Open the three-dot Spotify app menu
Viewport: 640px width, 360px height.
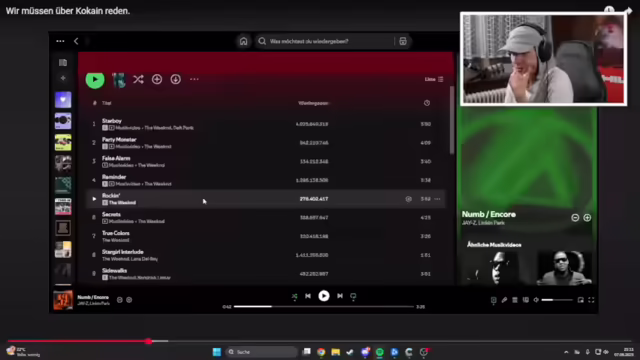pyautogui.click(x=60, y=41)
